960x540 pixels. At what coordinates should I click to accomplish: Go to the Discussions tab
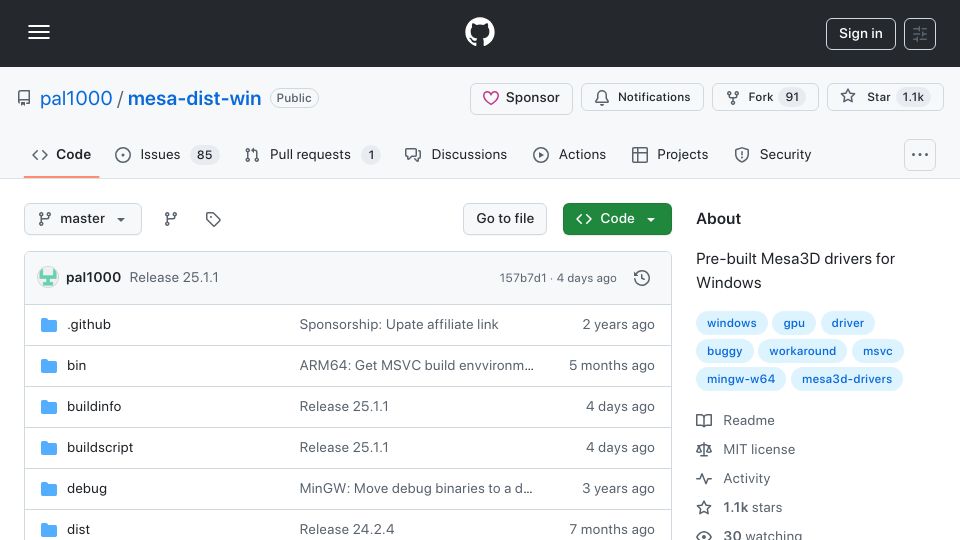pyautogui.click(x=456, y=155)
